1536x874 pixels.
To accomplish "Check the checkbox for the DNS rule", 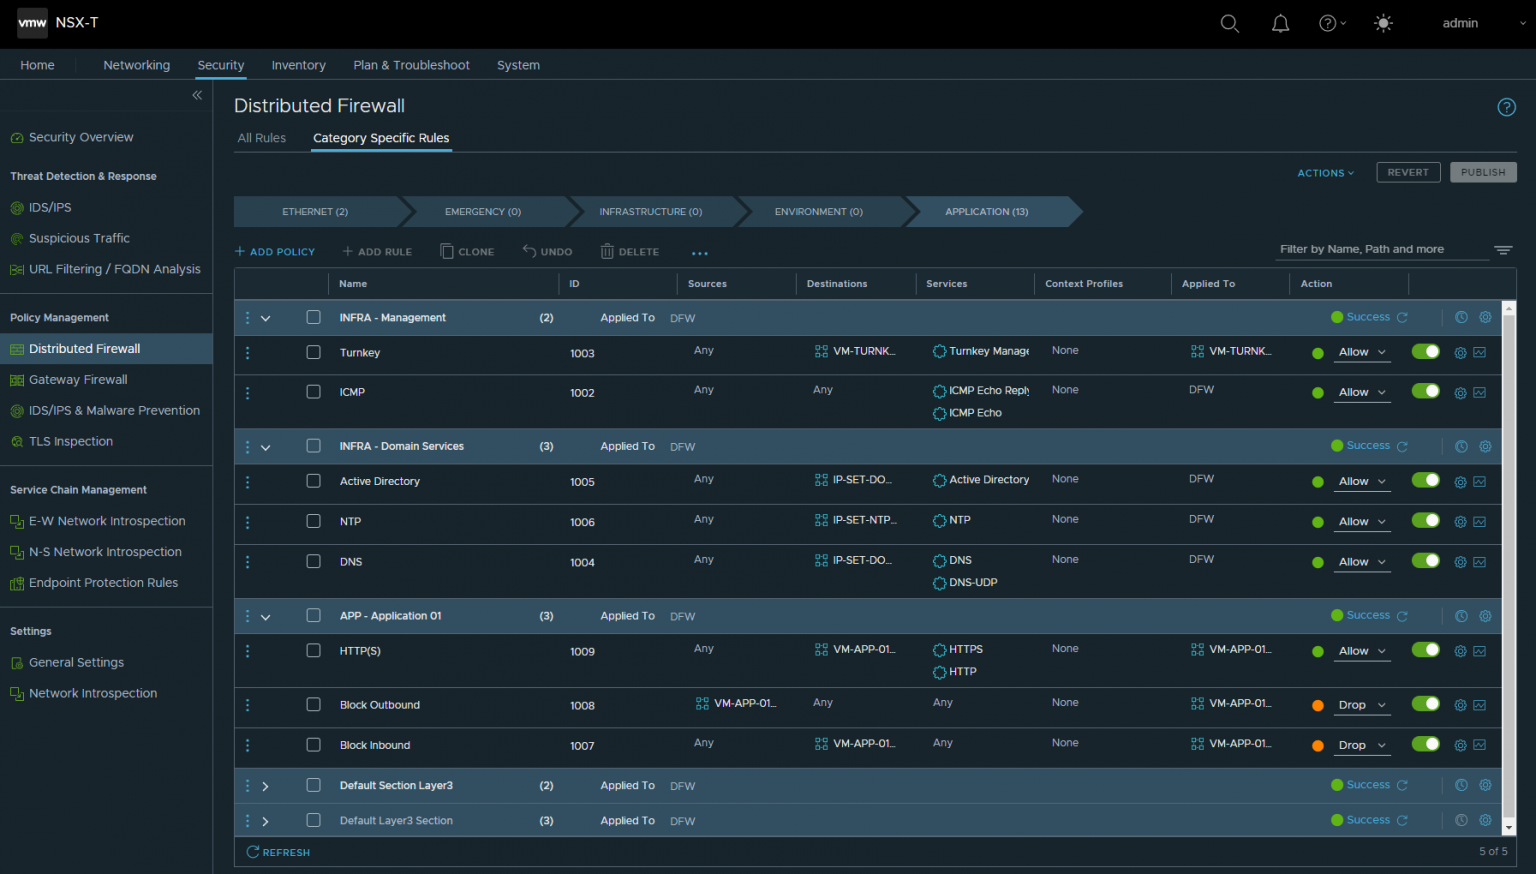I will pos(313,562).
